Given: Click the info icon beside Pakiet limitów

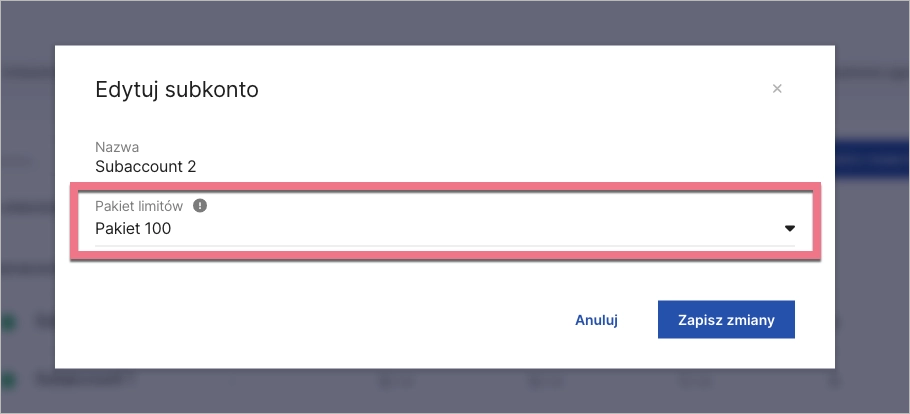Looking at the screenshot, I should [200, 205].
